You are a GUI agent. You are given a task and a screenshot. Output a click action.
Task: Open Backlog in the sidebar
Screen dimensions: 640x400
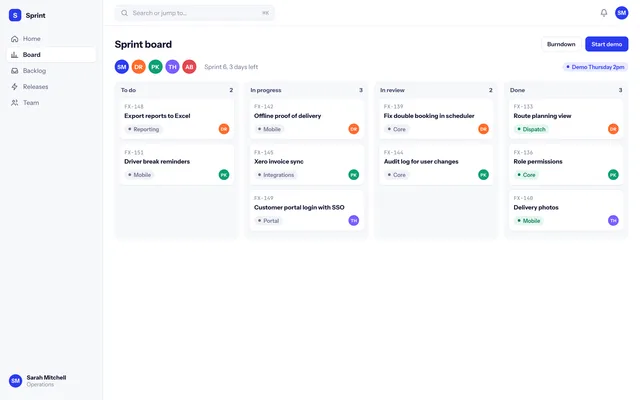click(x=51, y=71)
